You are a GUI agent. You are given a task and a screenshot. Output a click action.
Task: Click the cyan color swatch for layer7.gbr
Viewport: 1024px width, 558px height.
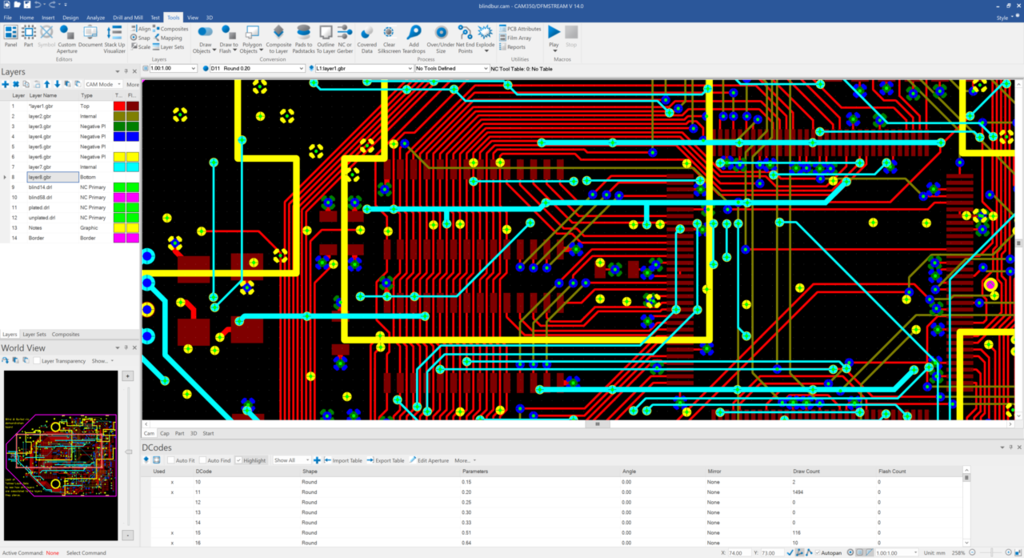point(119,167)
